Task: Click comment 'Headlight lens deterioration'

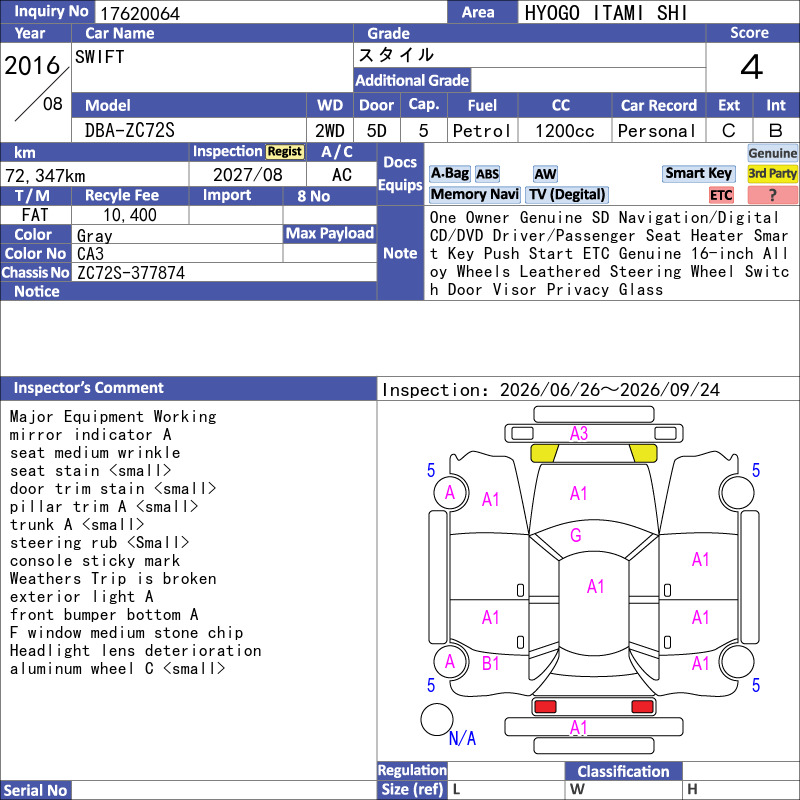Action: pyautogui.click(x=135, y=651)
